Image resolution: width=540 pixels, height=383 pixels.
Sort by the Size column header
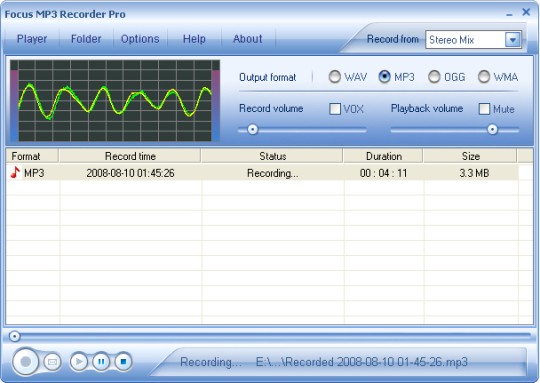pos(470,156)
